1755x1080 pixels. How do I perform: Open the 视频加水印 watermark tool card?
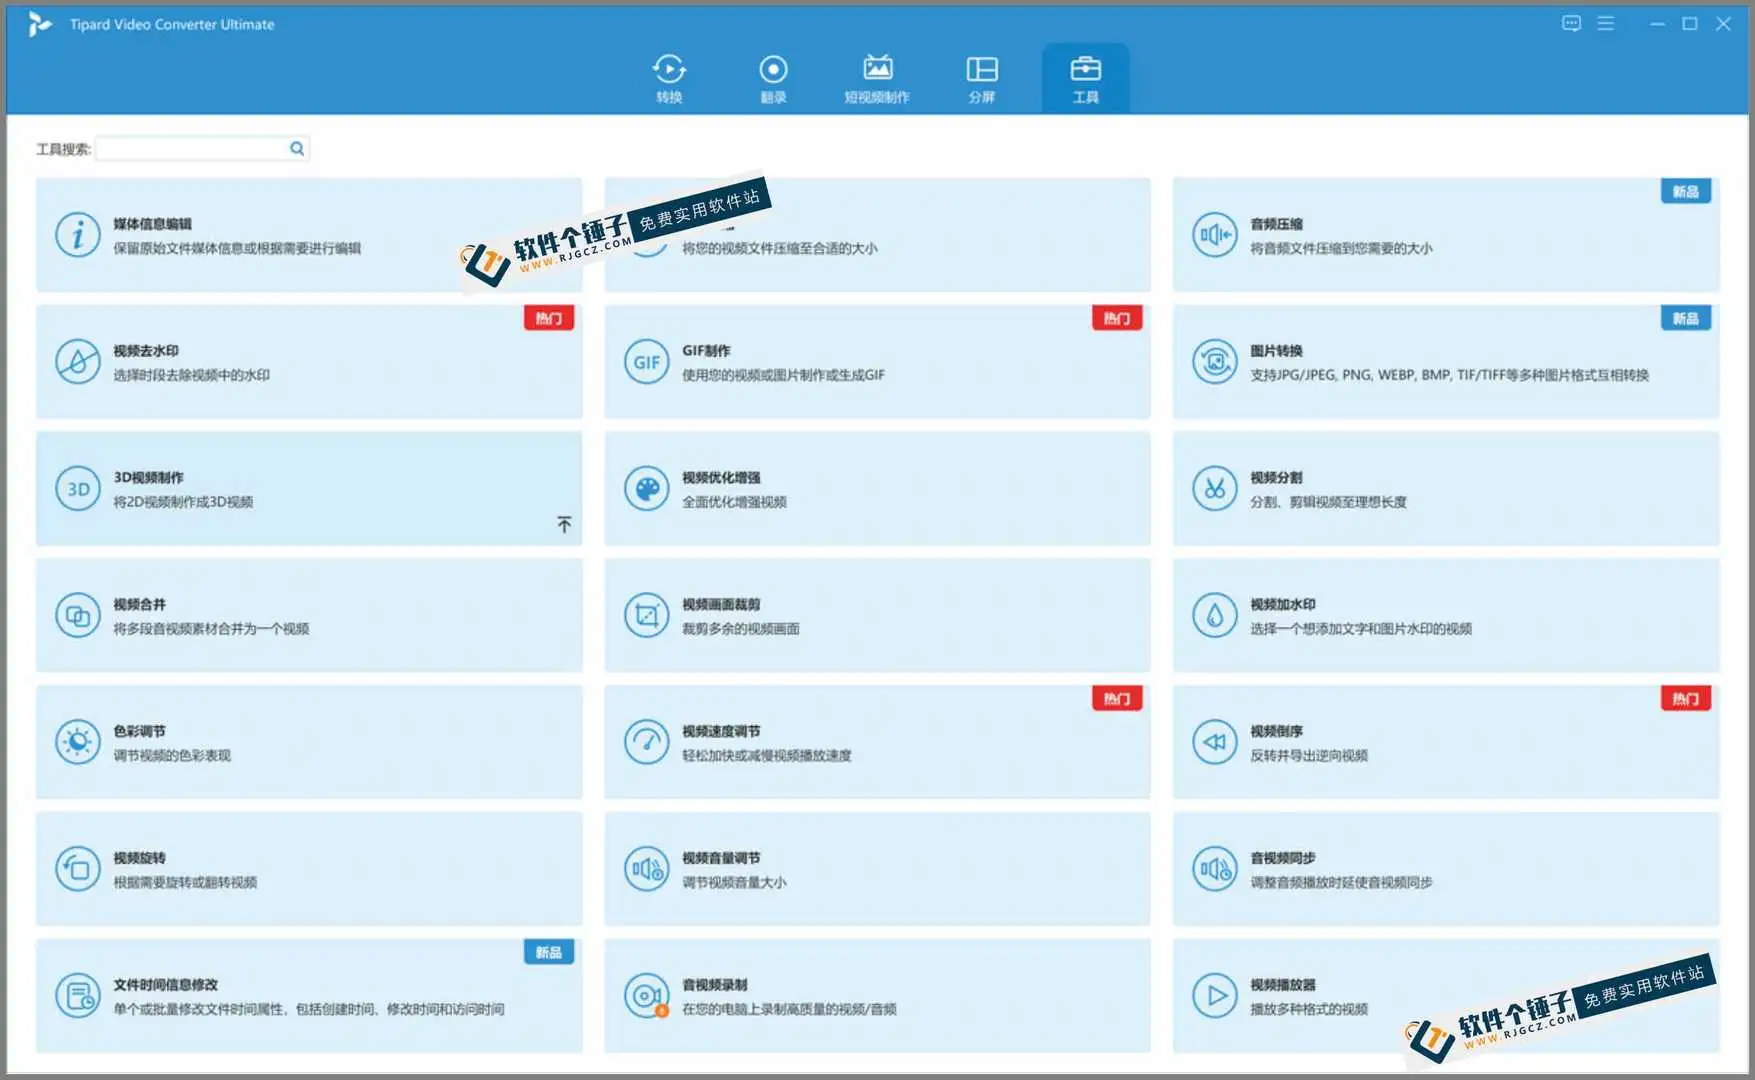point(1445,615)
